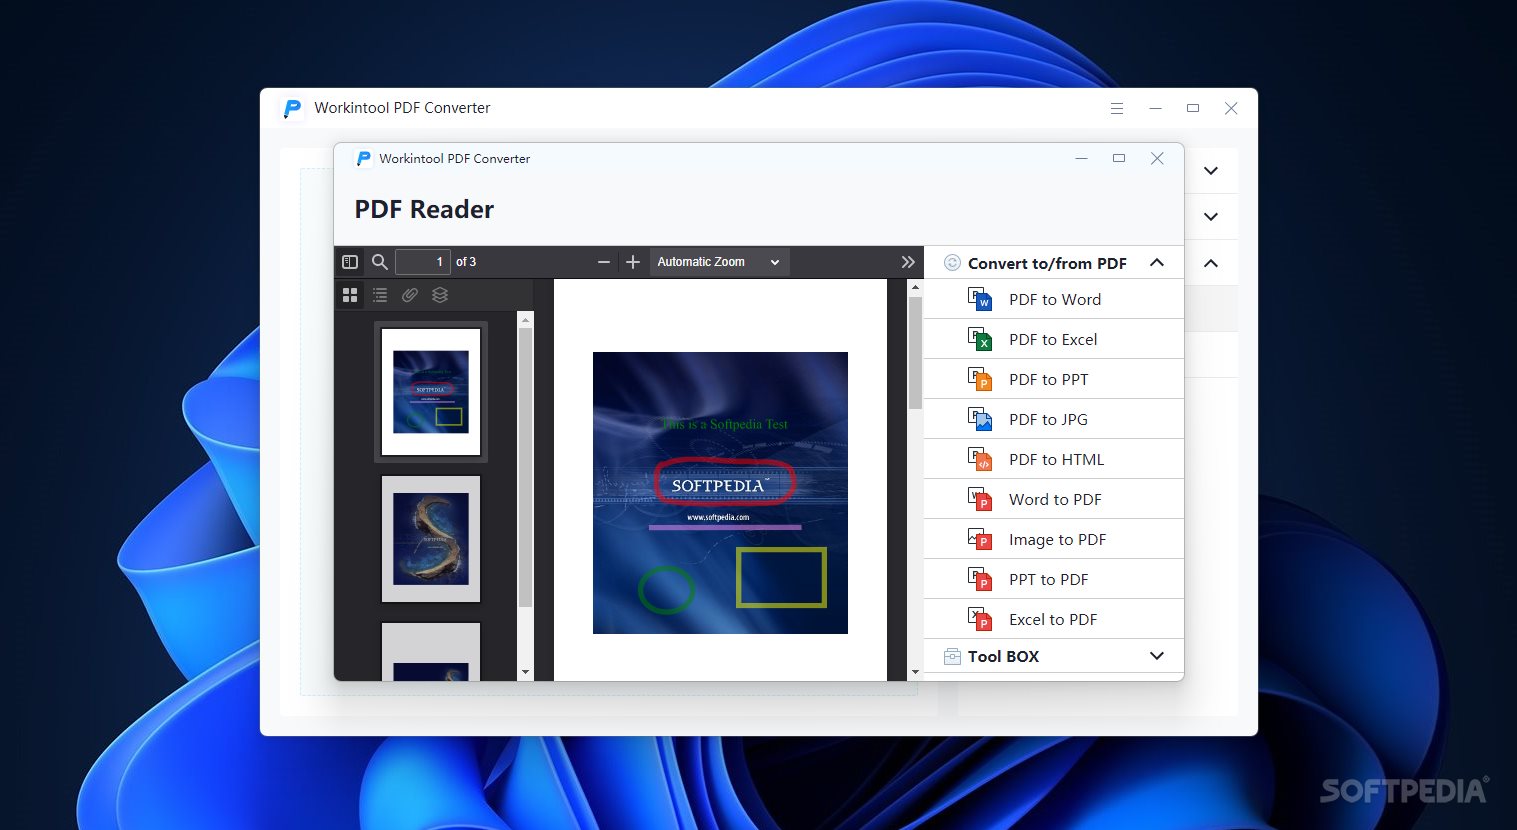Expand the Tool BOX section
The image size is (1517, 830).
pyautogui.click(x=1157, y=656)
